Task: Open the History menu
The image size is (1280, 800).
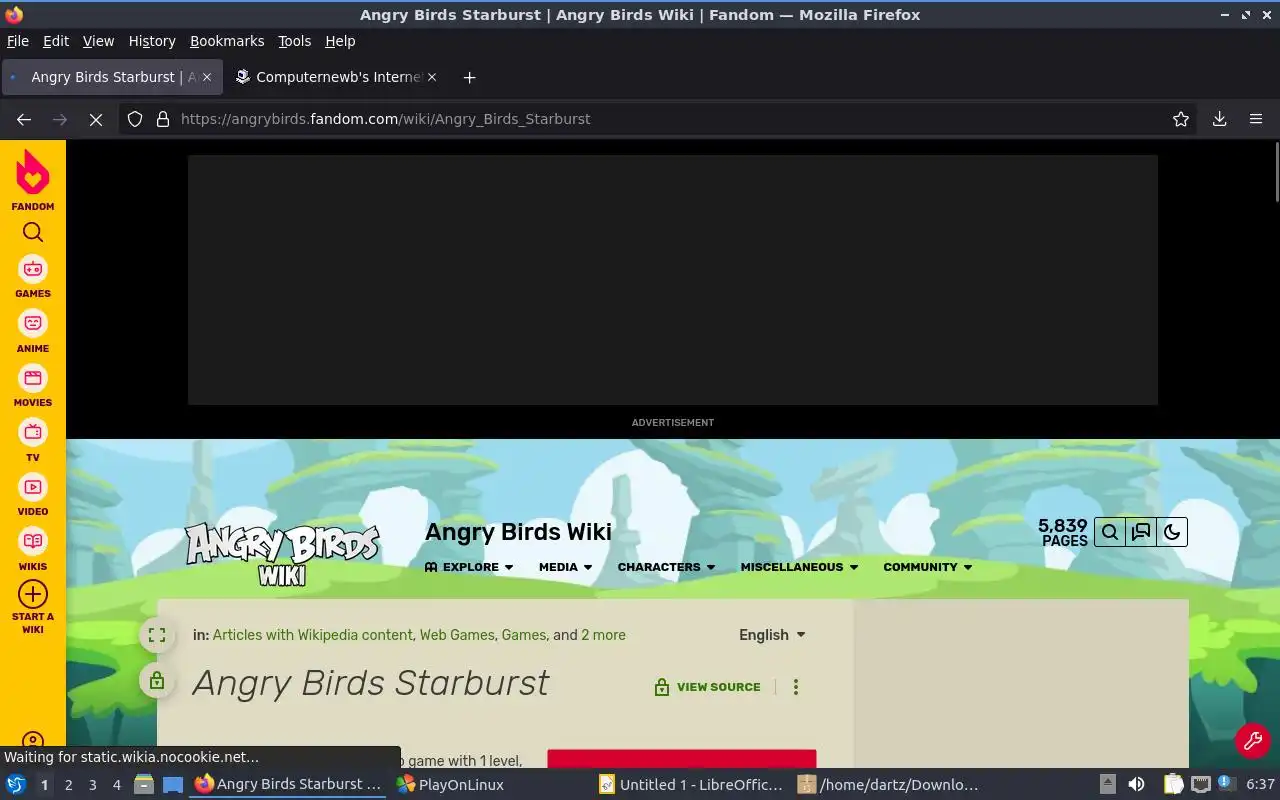Action: point(152,41)
